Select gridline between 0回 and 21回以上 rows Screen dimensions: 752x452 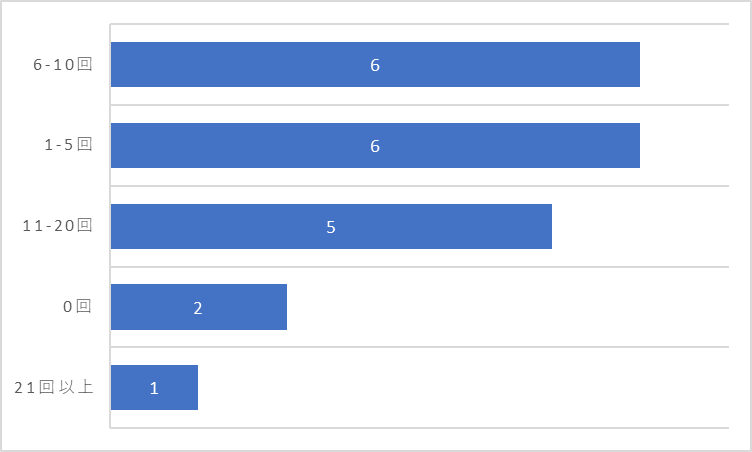[420, 347]
